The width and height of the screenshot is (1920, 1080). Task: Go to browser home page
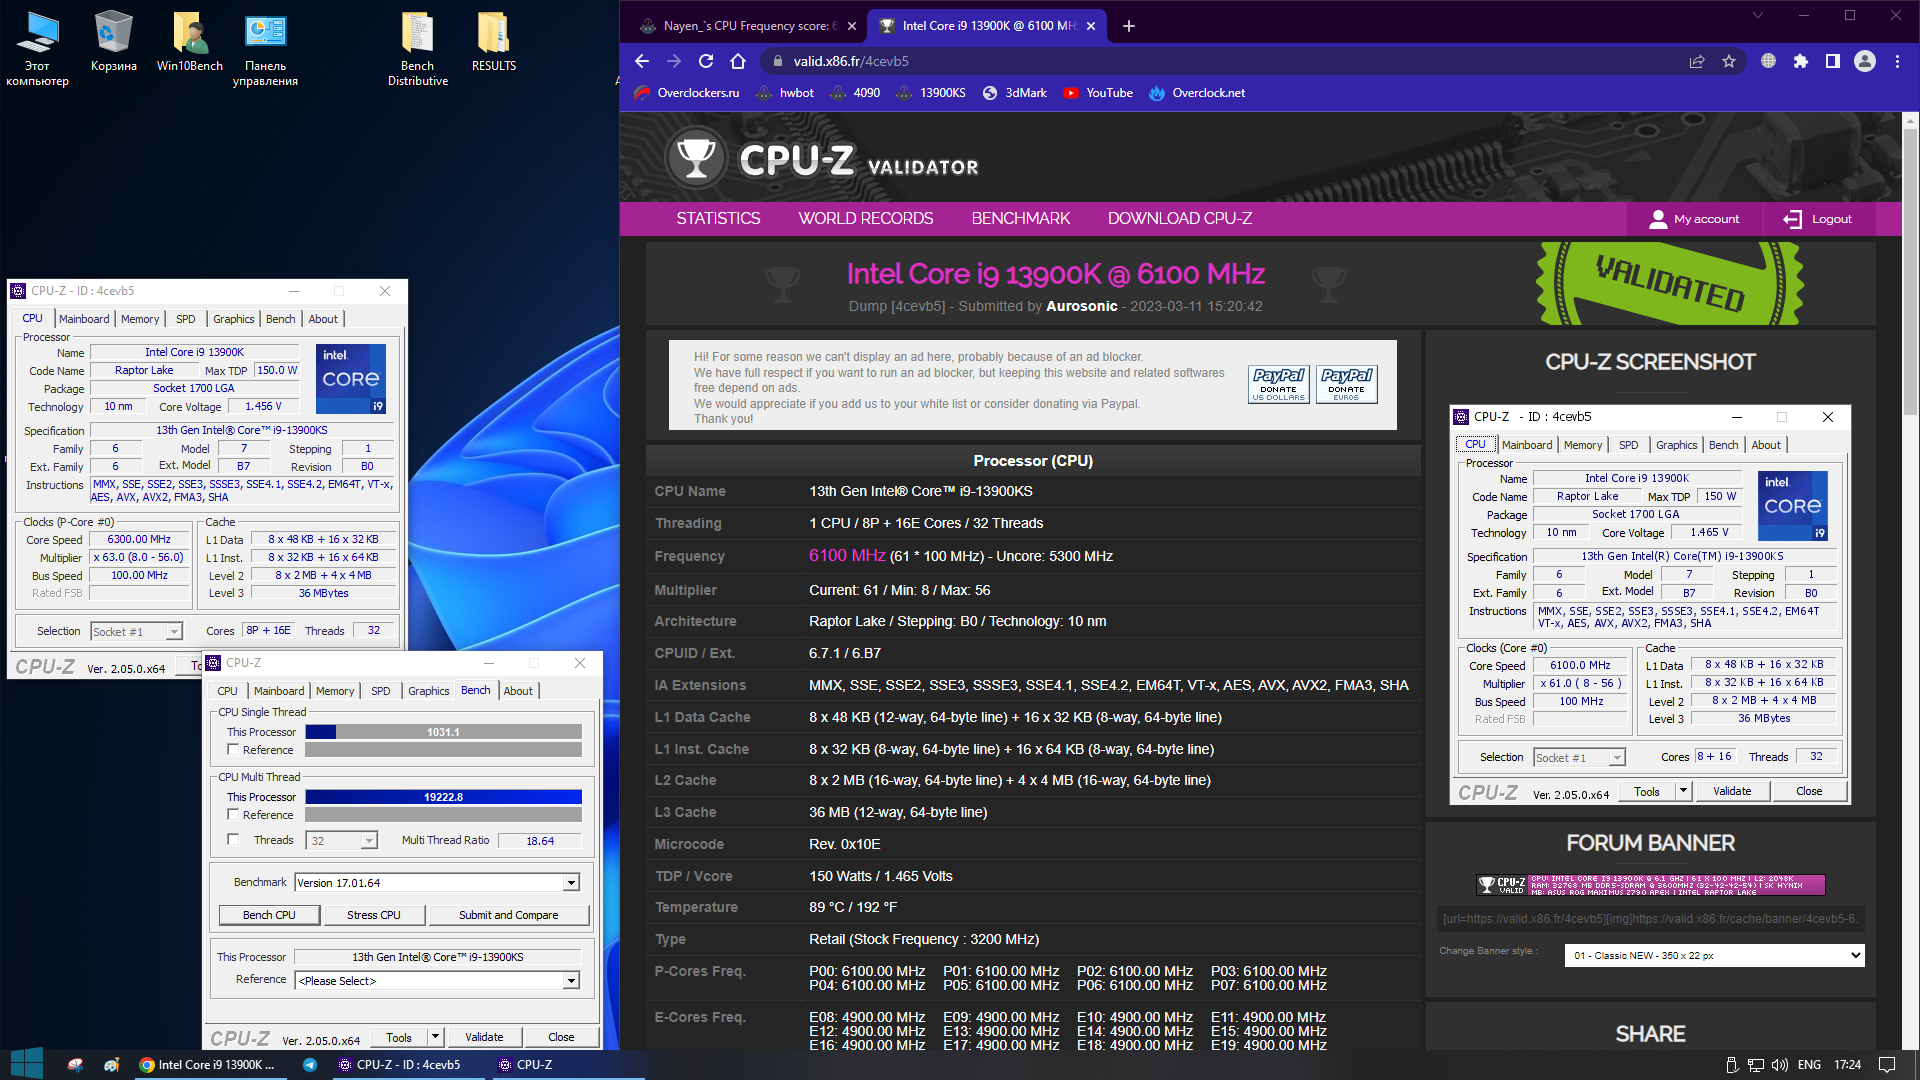[738, 61]
